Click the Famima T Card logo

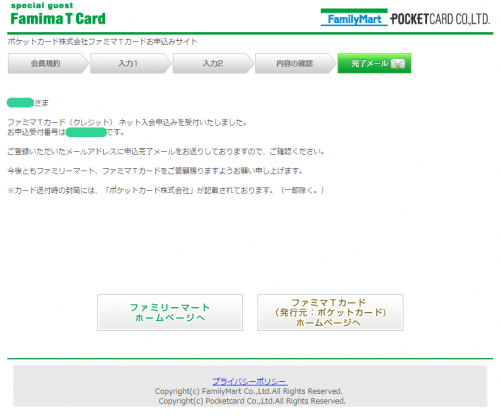tap(58, 19)
